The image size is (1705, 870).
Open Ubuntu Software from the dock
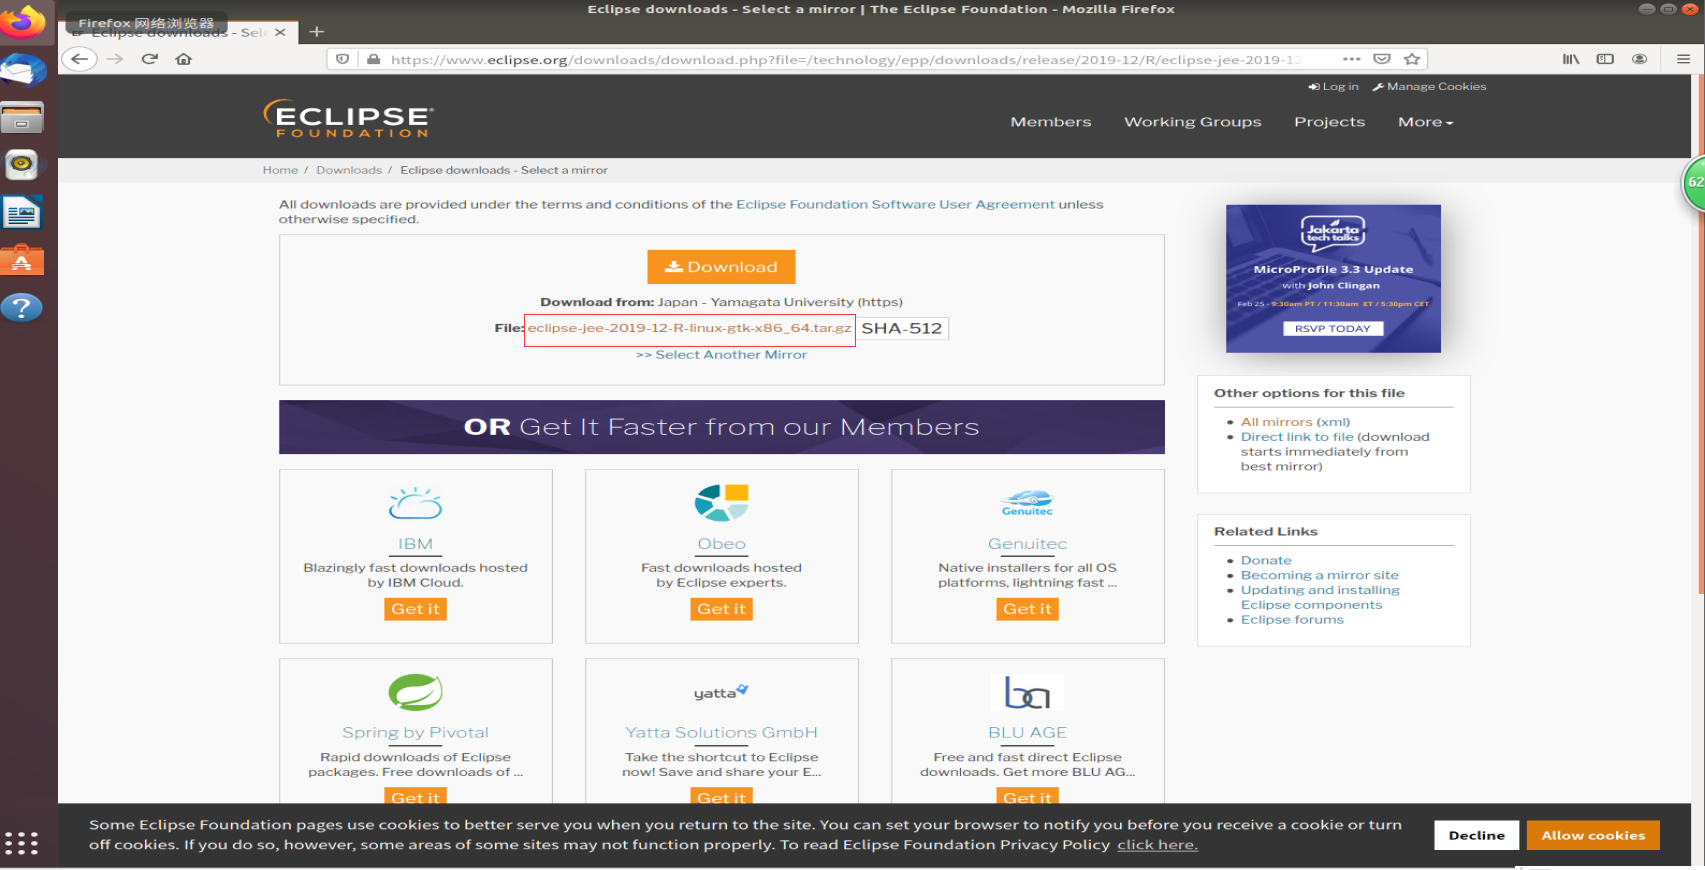coord(22,260)
